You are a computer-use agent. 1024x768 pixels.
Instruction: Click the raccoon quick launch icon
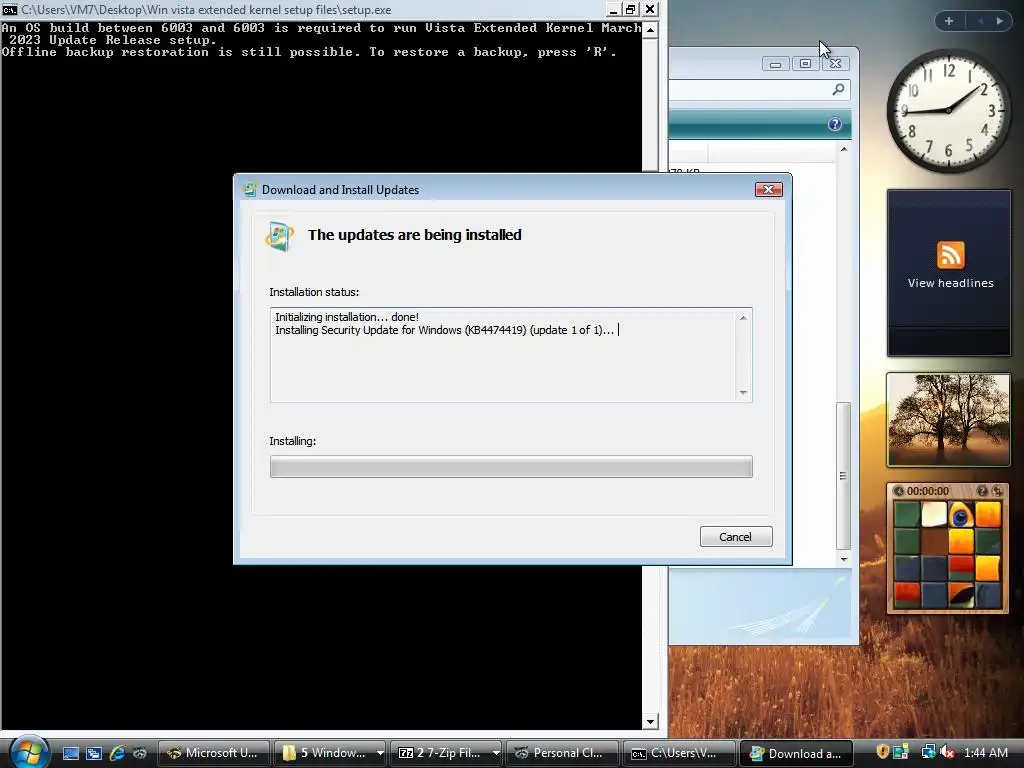coord(140,753)
